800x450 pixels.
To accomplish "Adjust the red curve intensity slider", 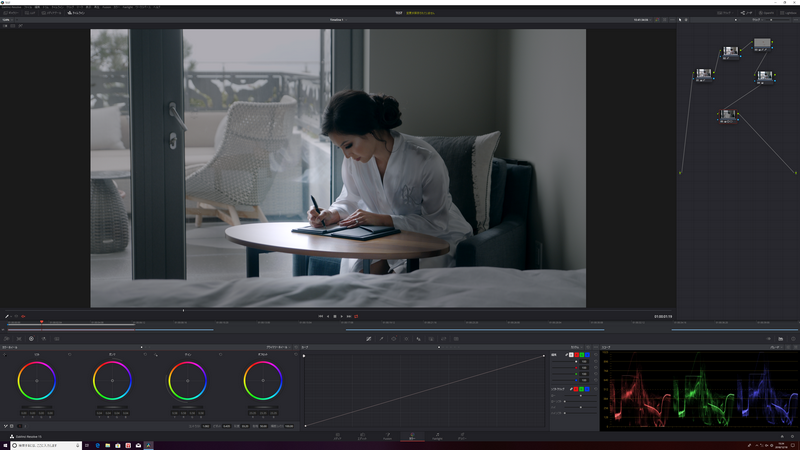I will (564, 367).
